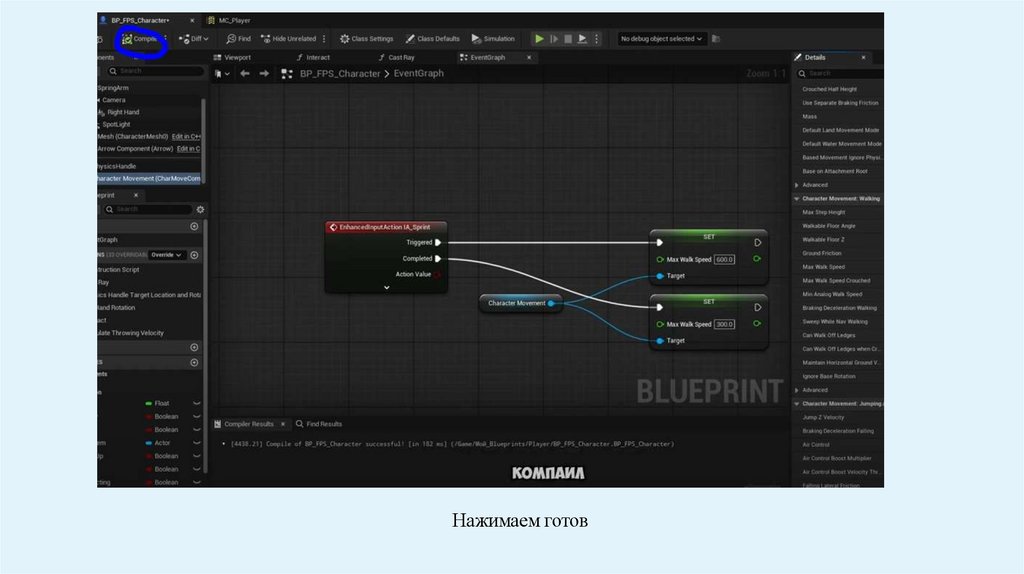Click the Max Walk Speed 300.0 value field
The height and width of the screenshot is (574, 1024).
tap(724, 325)
